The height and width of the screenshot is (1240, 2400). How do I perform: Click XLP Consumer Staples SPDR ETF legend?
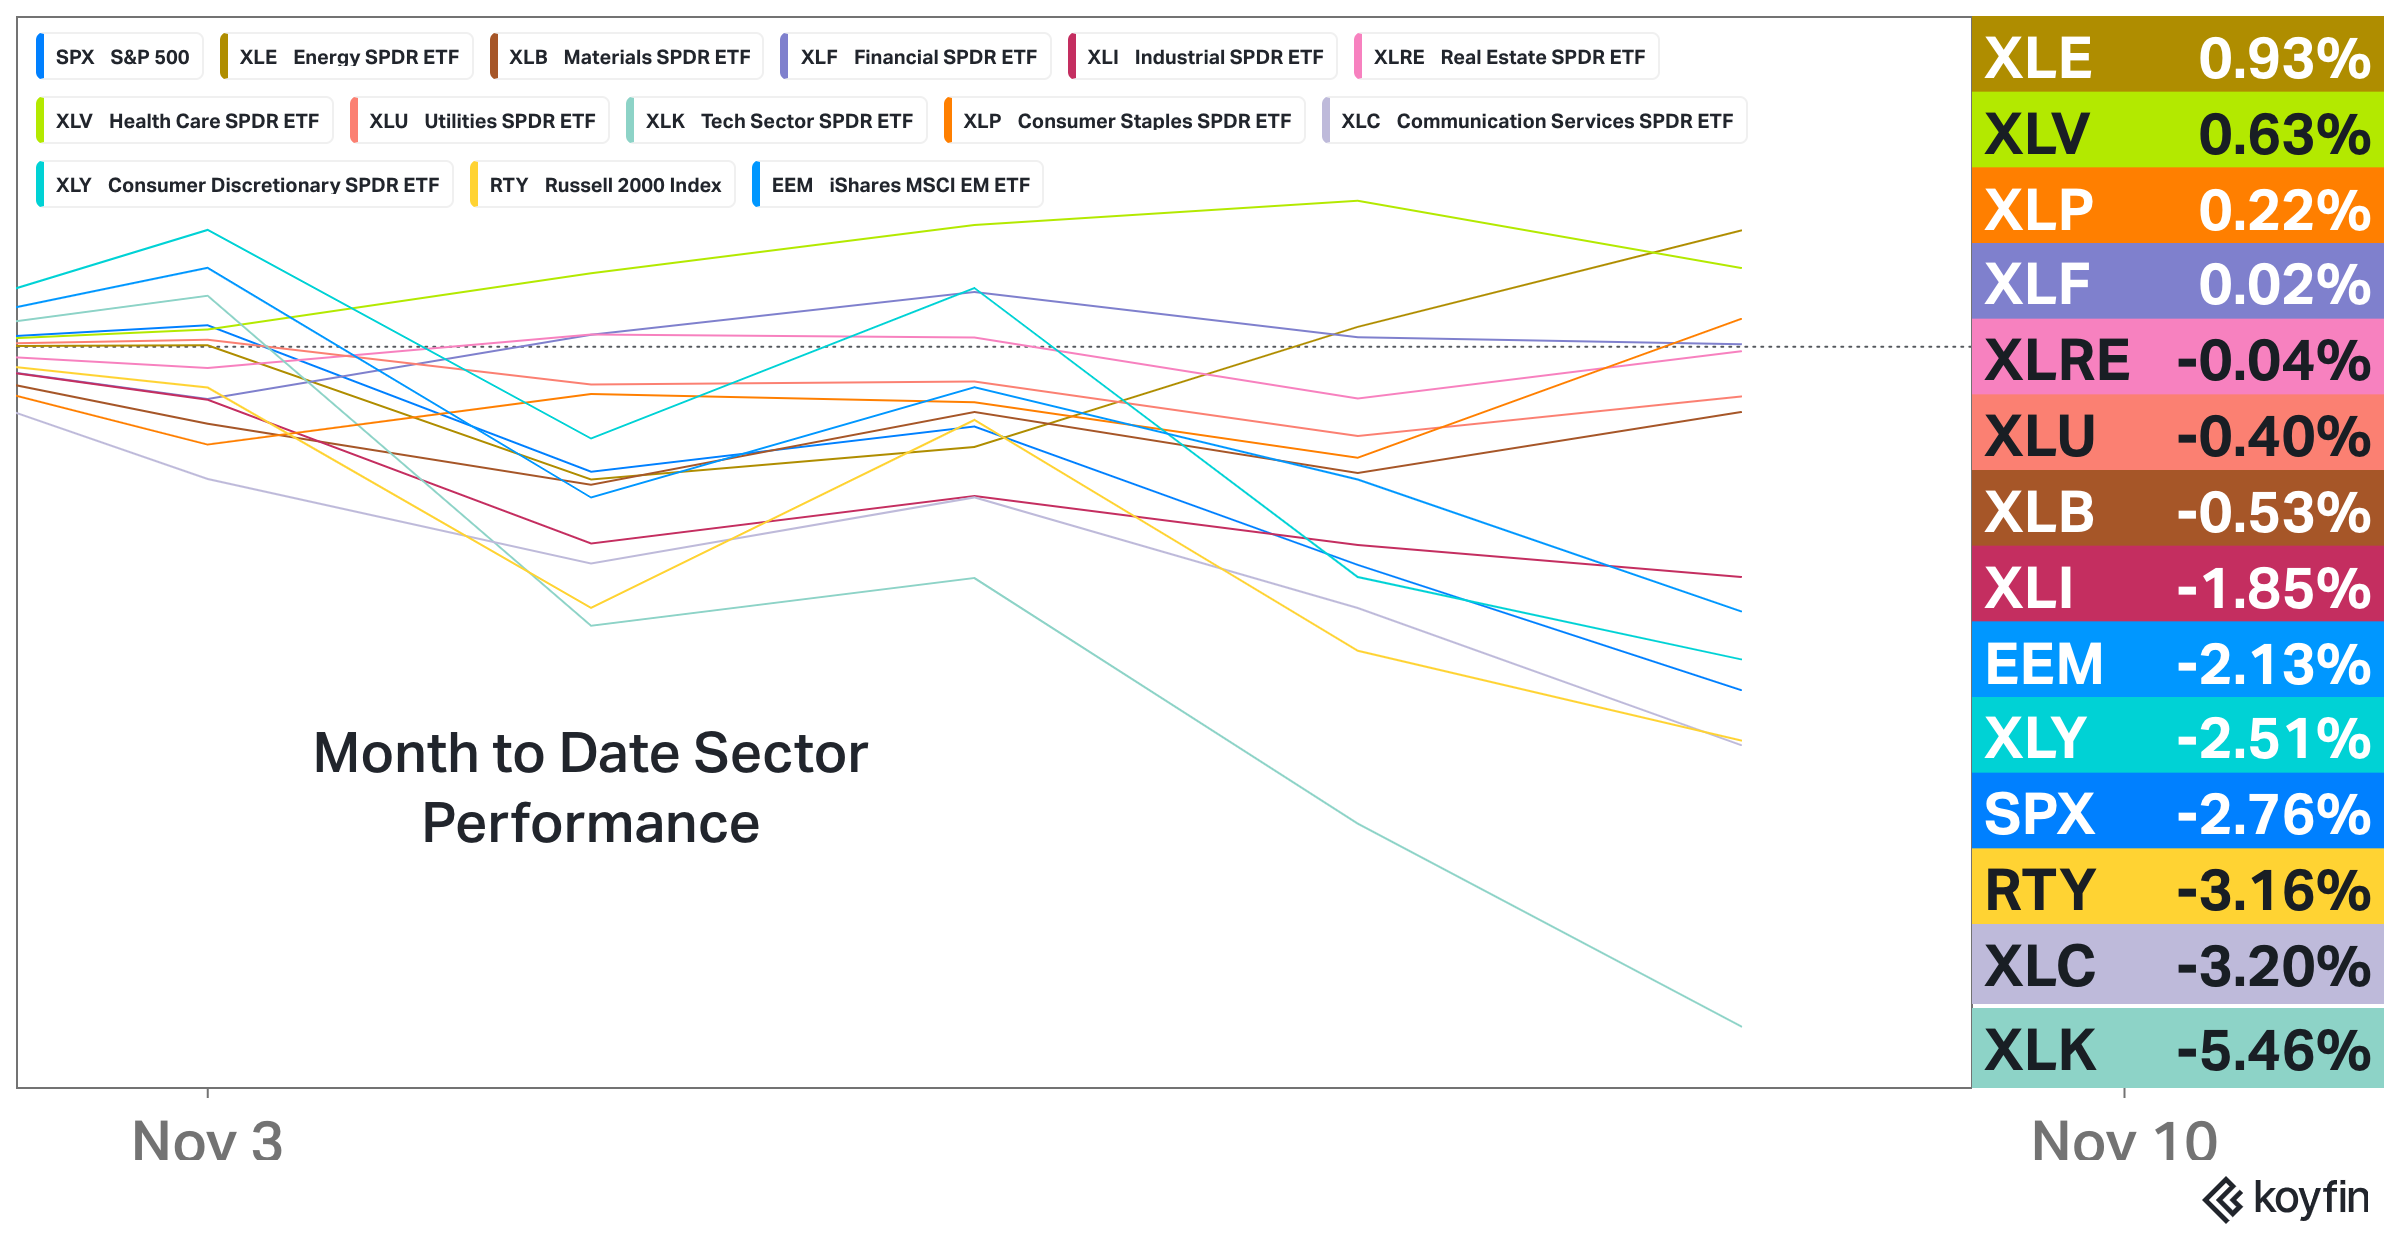click(x=1126, y=121)
